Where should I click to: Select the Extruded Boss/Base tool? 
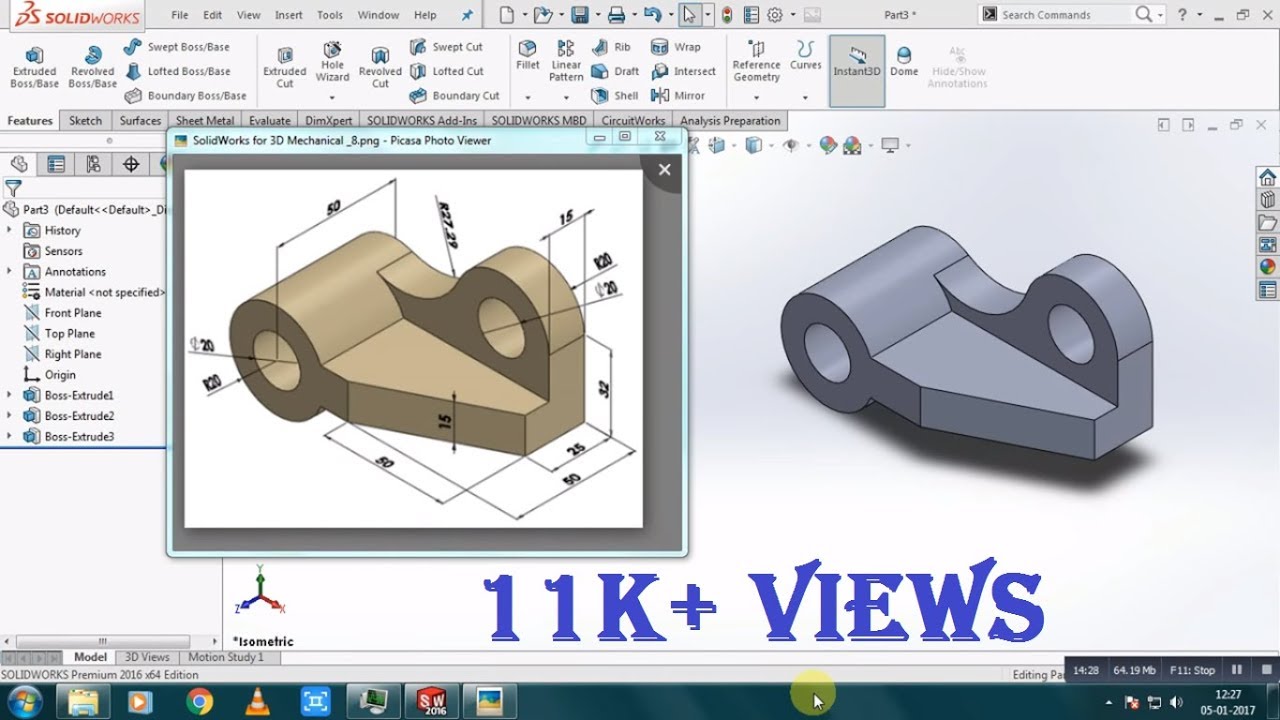coord(34,67)
